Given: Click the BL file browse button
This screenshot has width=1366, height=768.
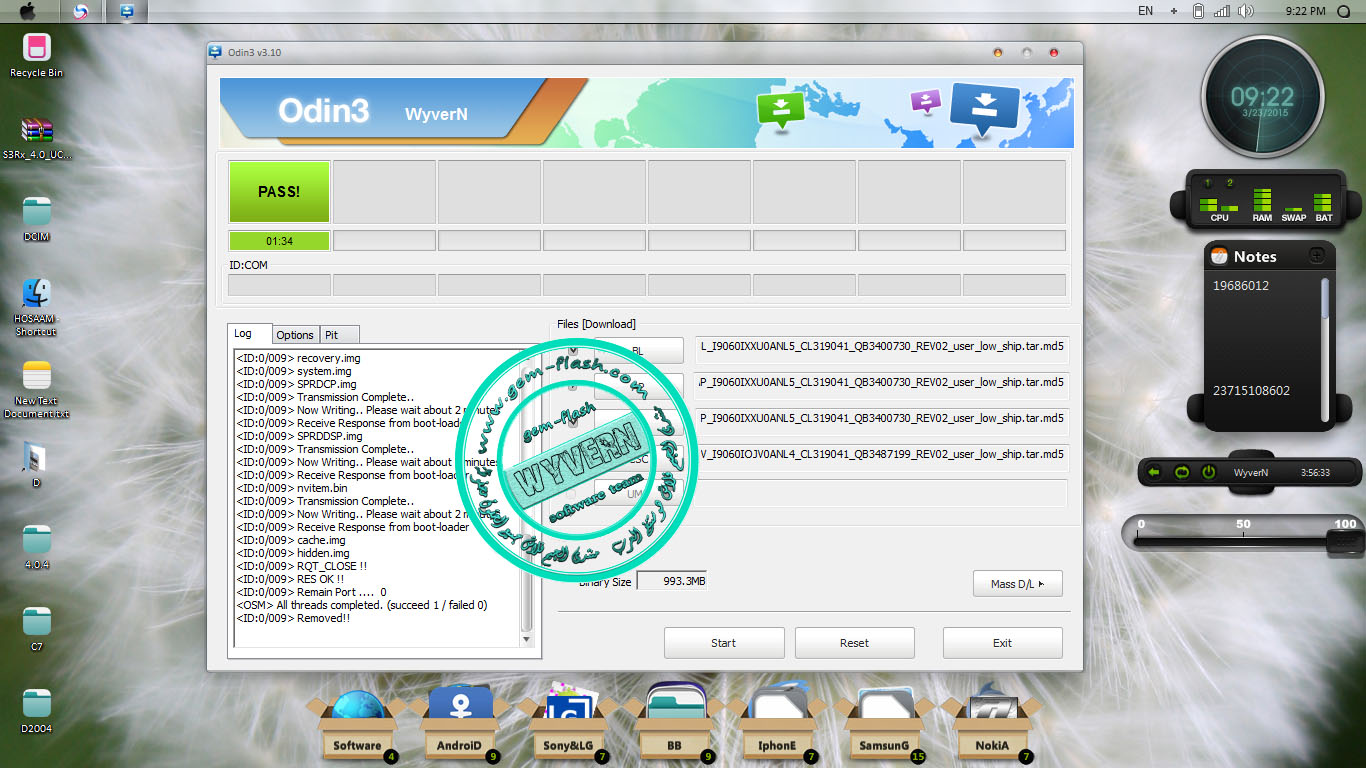Looking at the screenshot, I should coord(638,350).
